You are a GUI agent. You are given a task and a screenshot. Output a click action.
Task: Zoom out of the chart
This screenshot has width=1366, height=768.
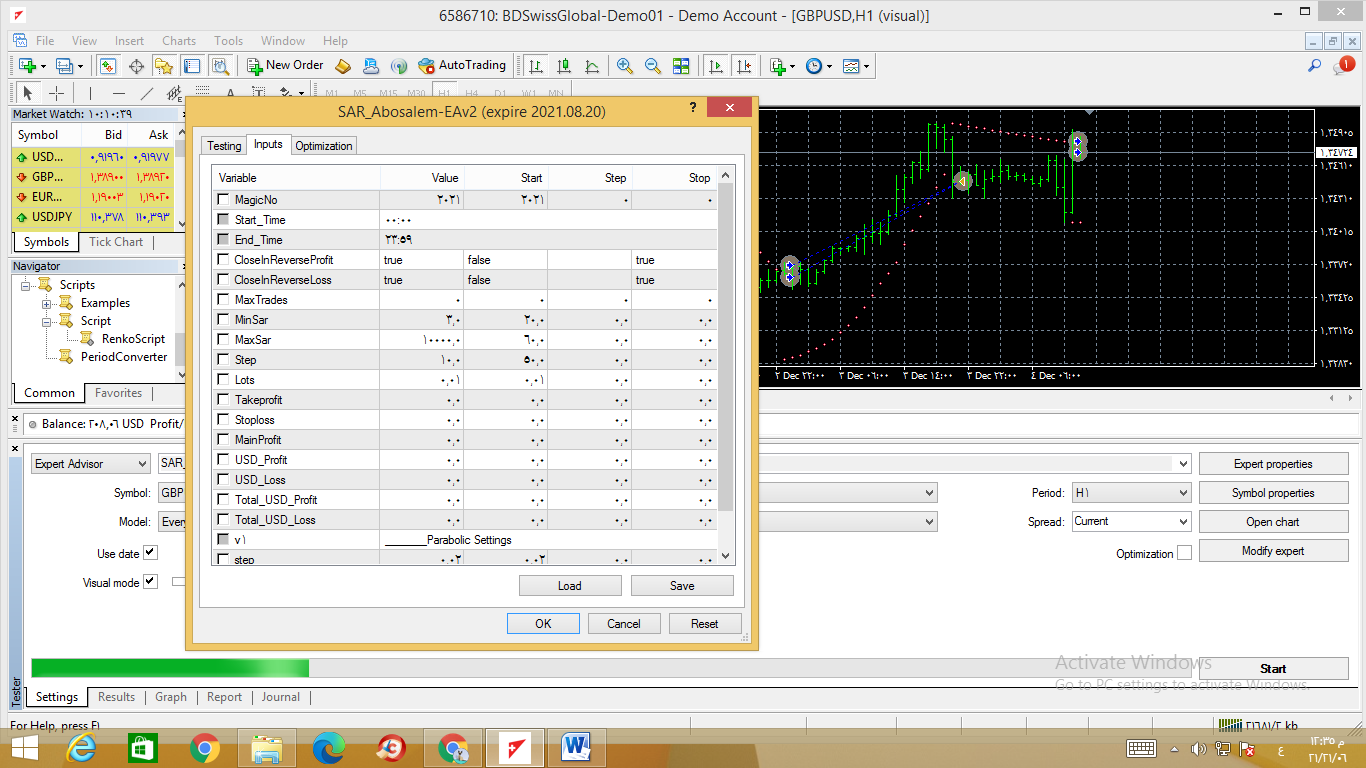(x=653, y=66)
